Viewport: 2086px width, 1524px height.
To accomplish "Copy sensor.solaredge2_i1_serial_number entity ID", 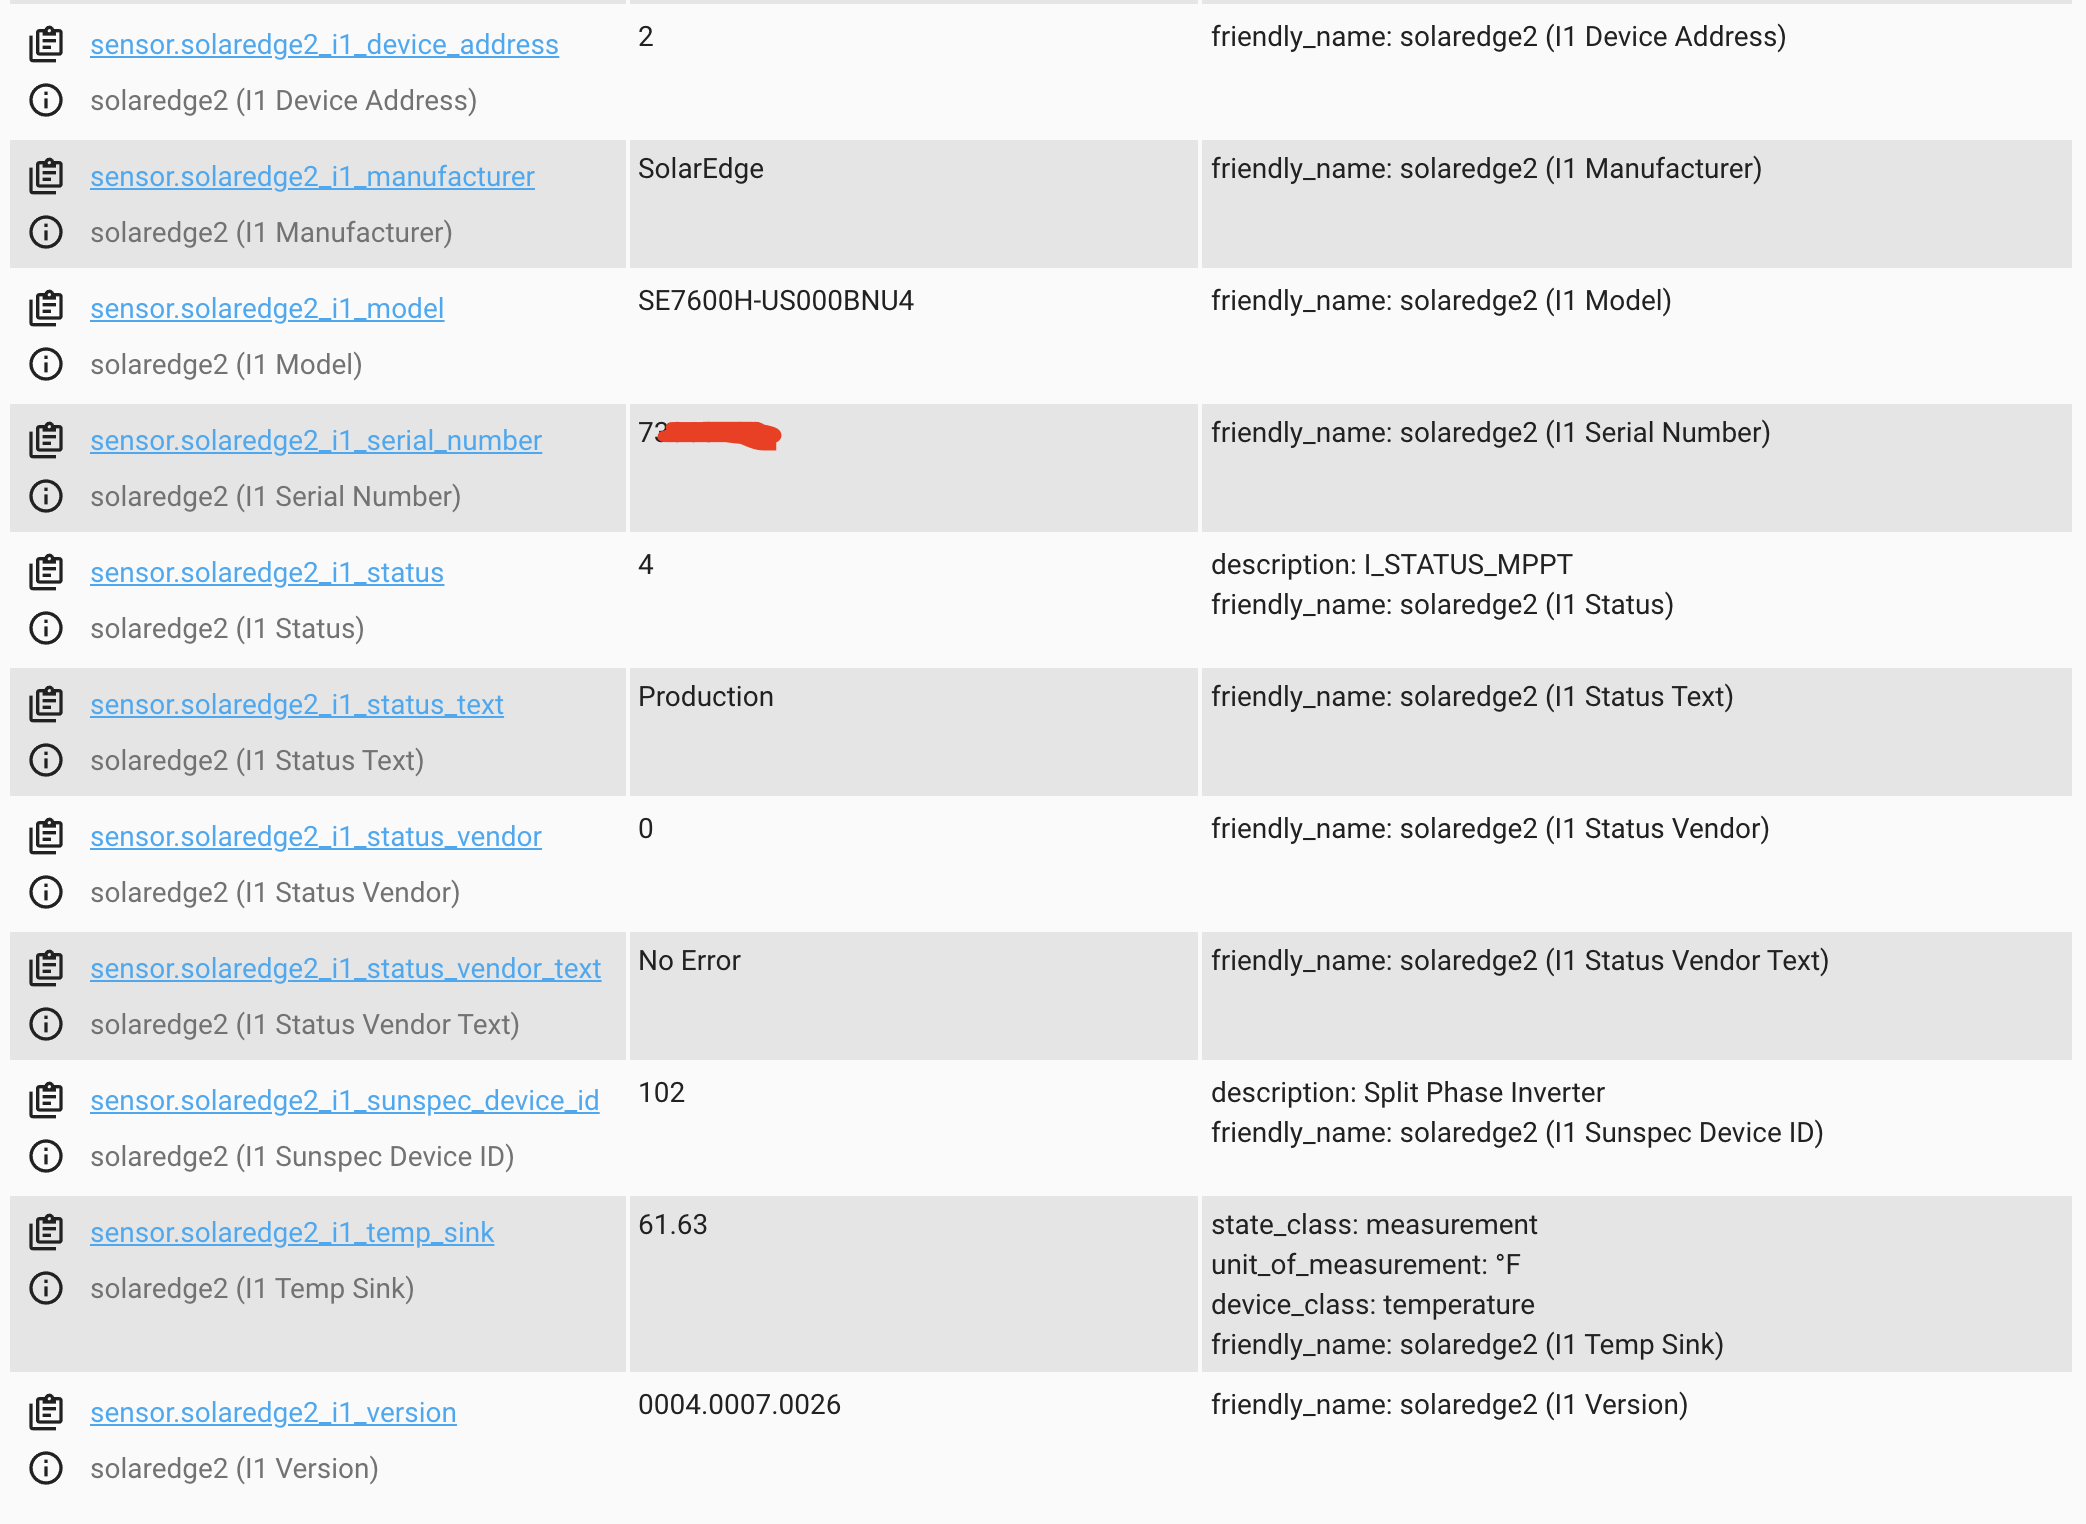I will tap(46, 440).
